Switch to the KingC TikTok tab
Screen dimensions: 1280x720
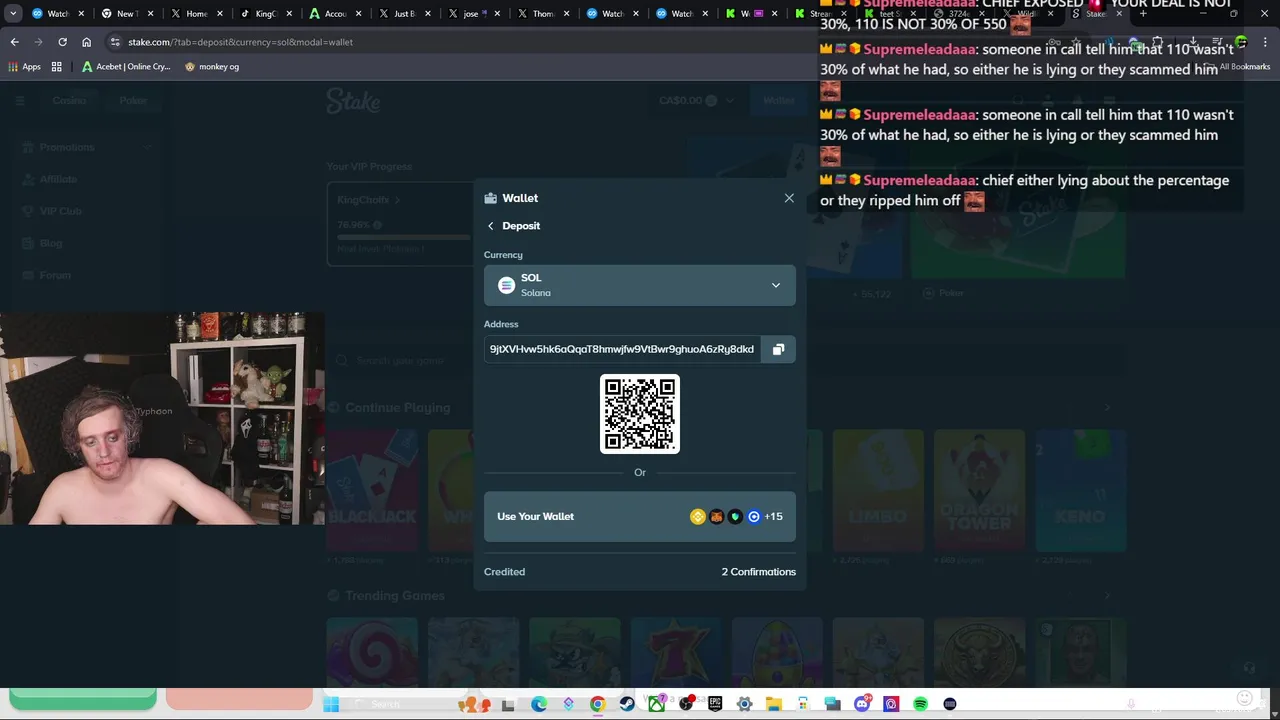click(x=264, y=14)
